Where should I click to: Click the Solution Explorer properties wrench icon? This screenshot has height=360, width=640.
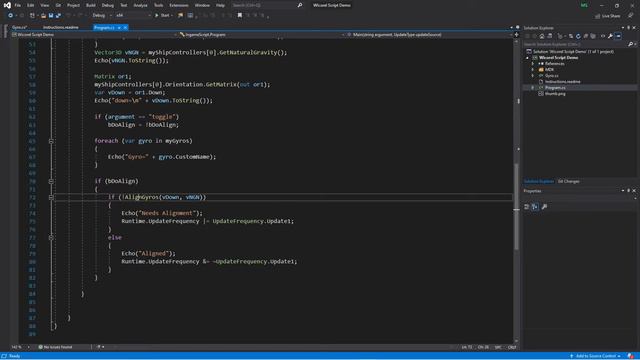click(610, 36)
